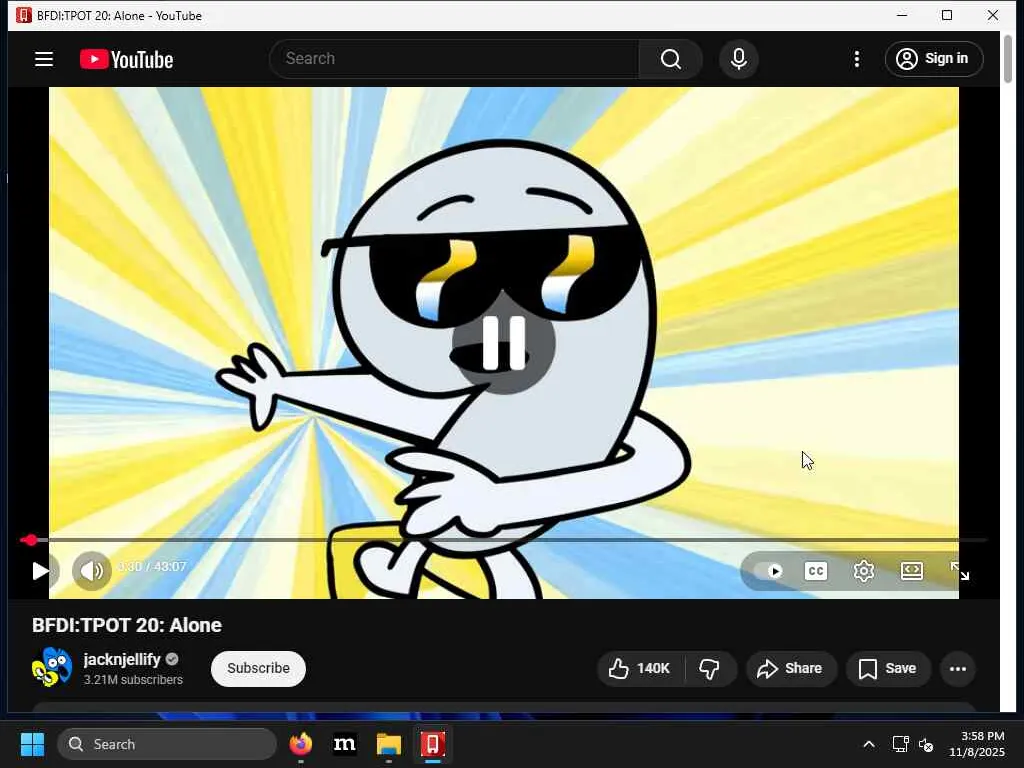
Task: Click the 3.21M subscribers text
Action: [x=133, y=680]
